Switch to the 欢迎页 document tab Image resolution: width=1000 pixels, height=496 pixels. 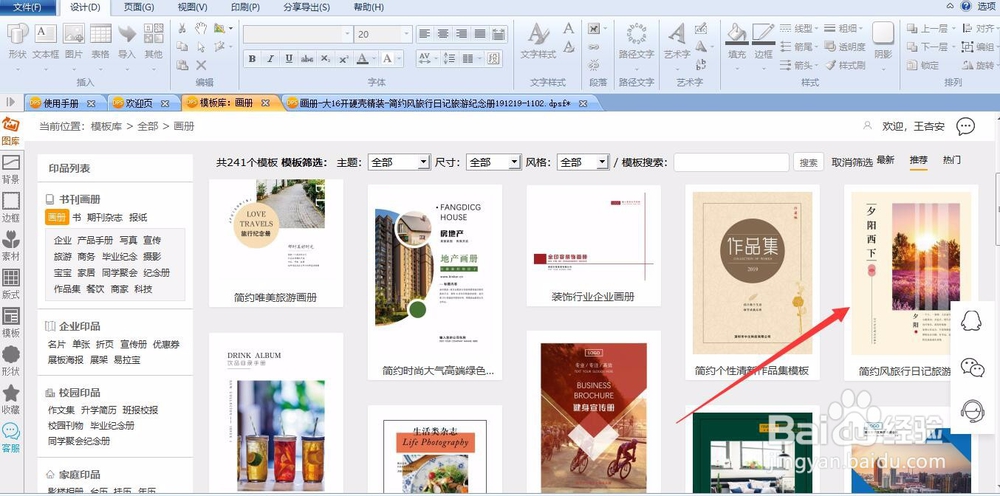(x=139, y=103)
